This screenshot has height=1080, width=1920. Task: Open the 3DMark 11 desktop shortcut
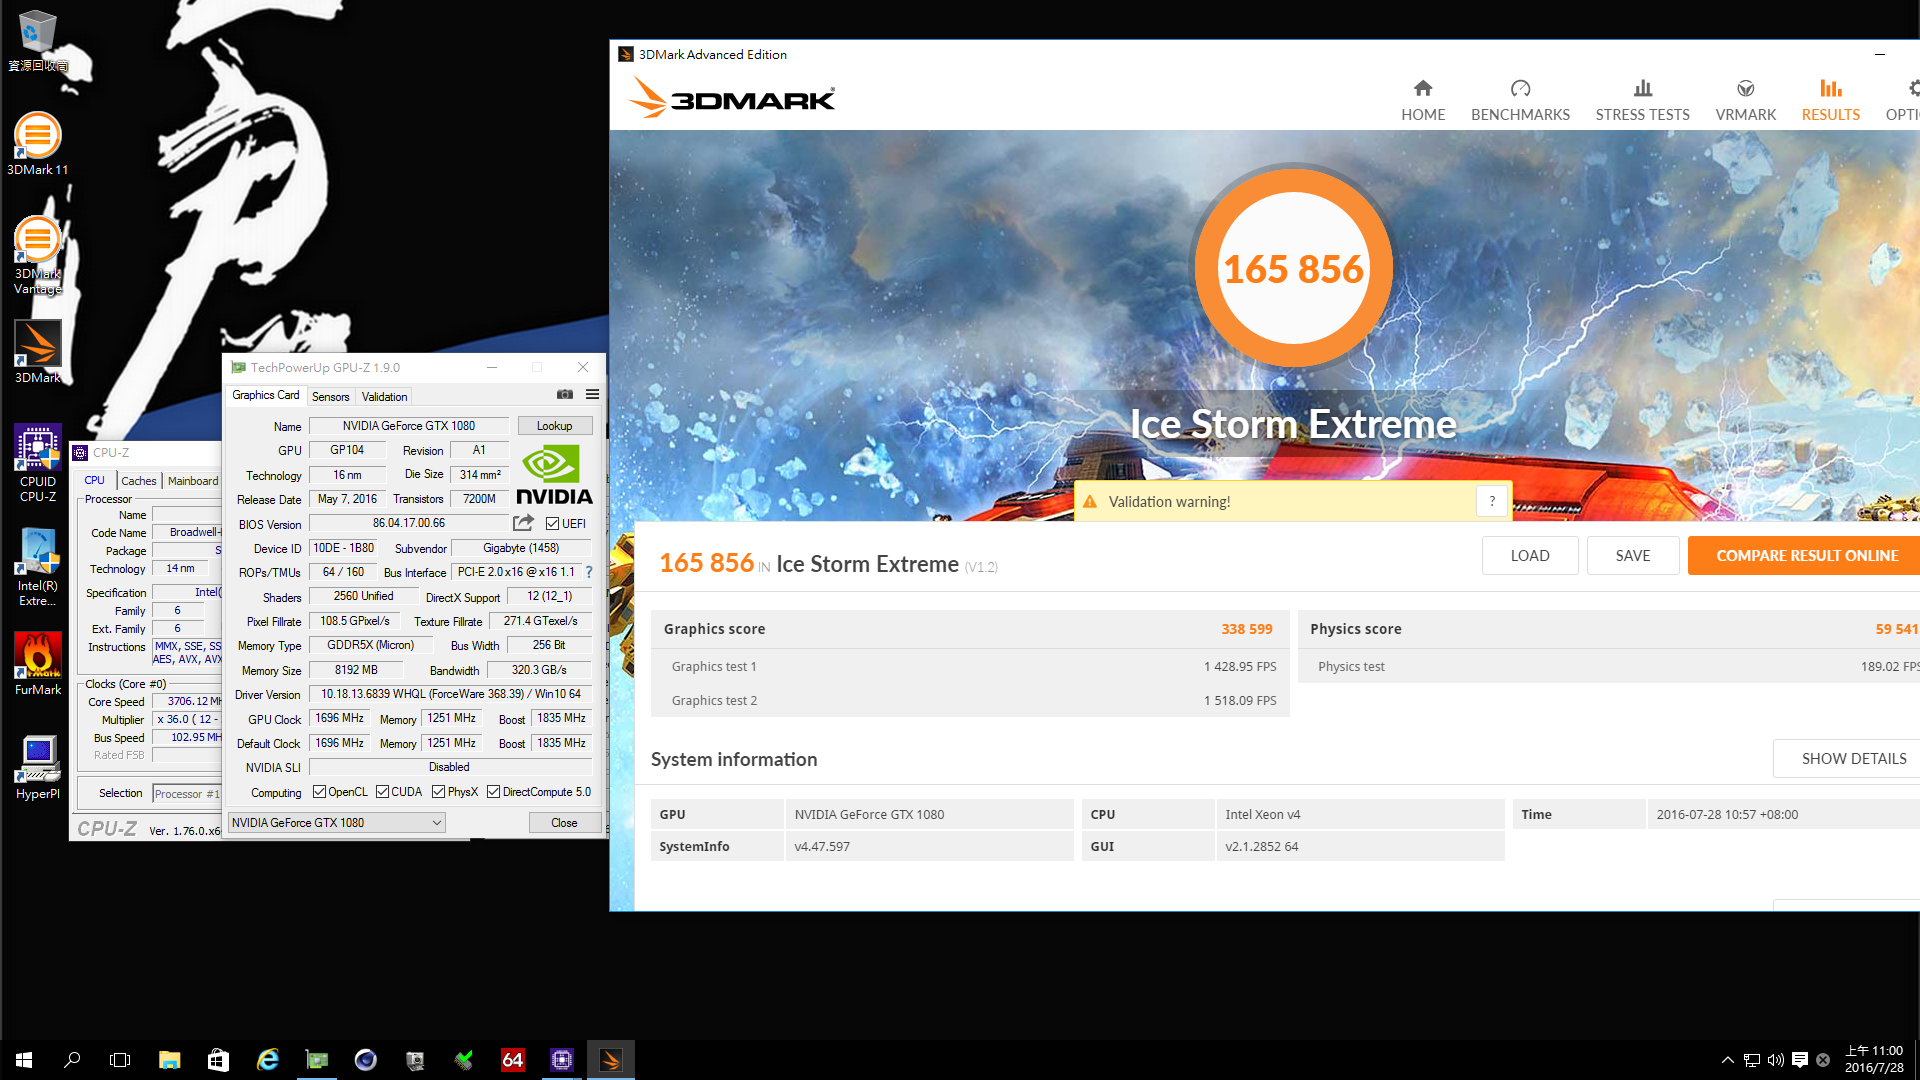(x=37, y=144)
